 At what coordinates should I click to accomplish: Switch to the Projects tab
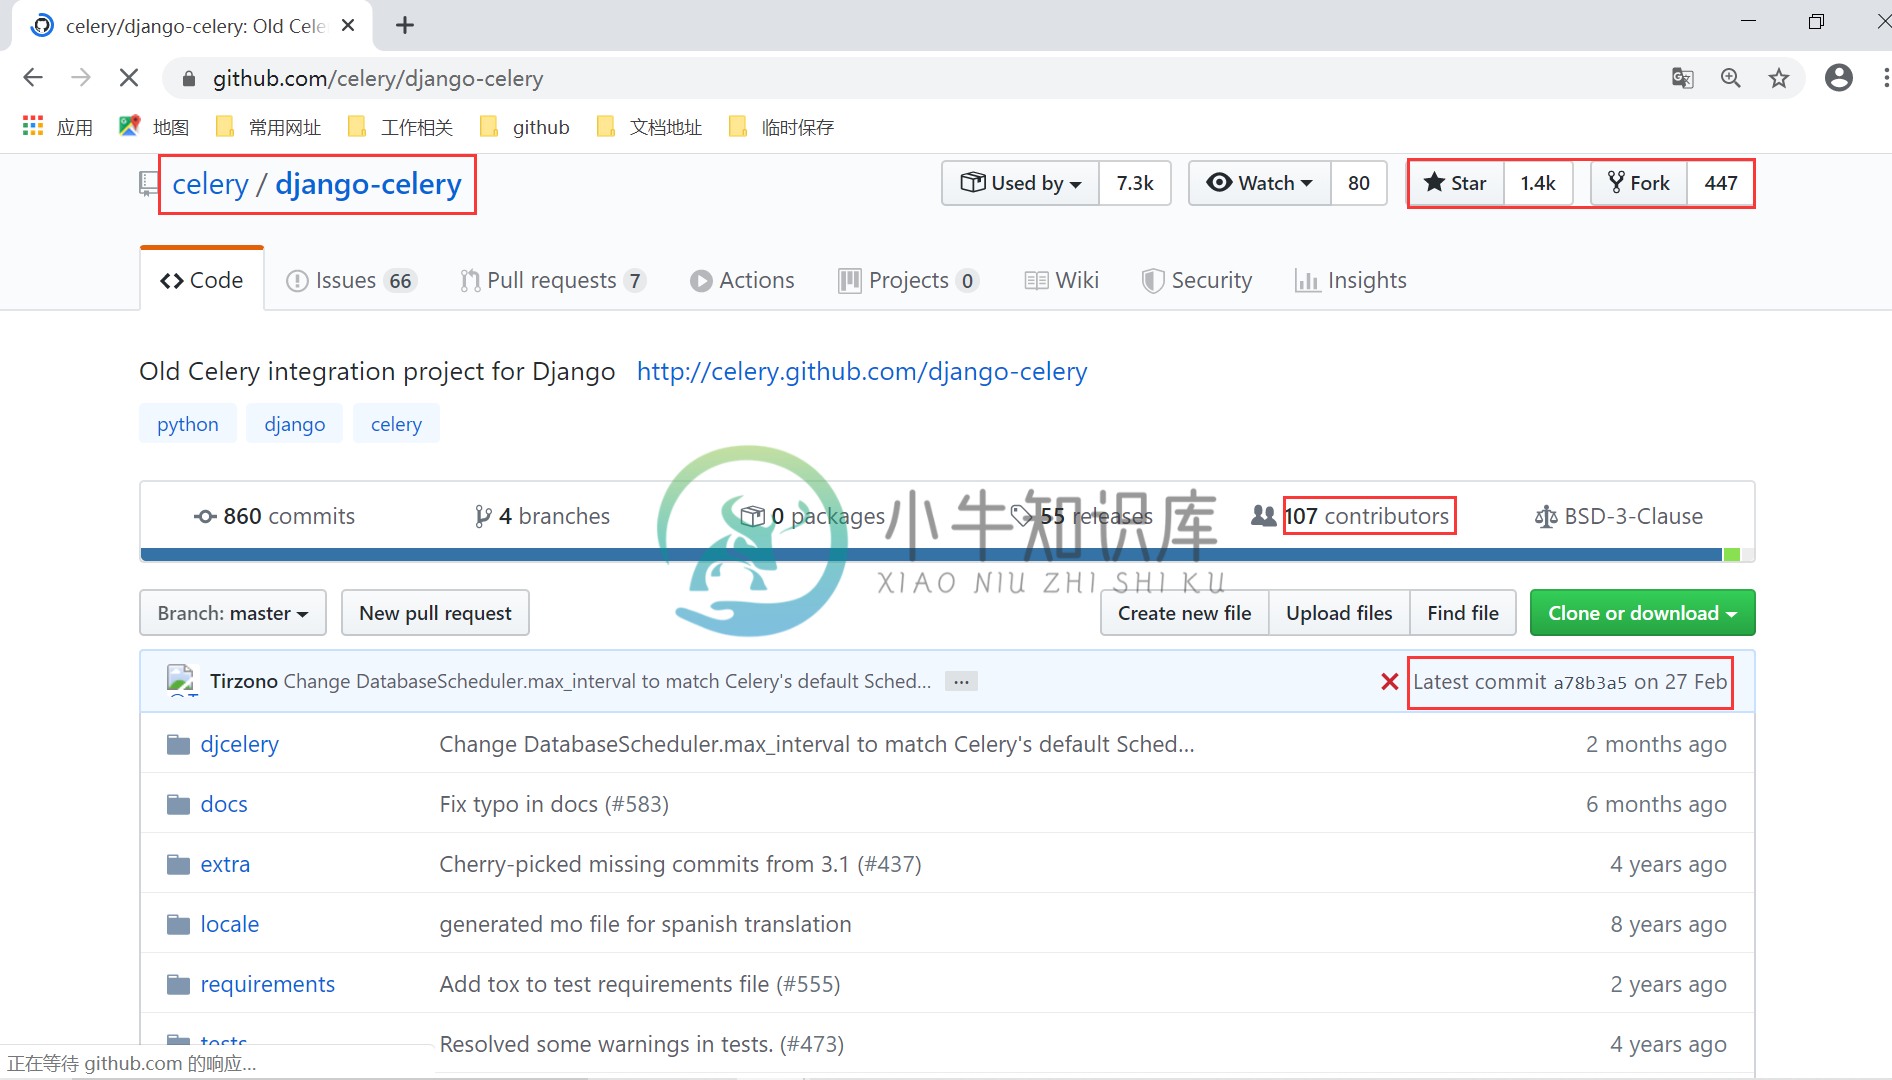coord(909,280)
